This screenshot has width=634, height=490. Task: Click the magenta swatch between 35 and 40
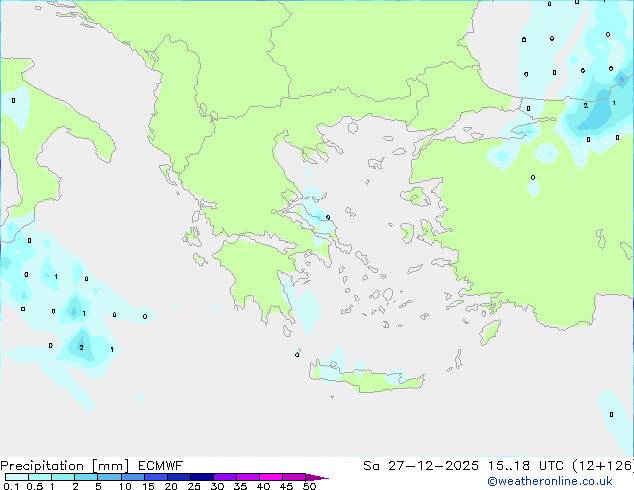(x=247, y=477)
